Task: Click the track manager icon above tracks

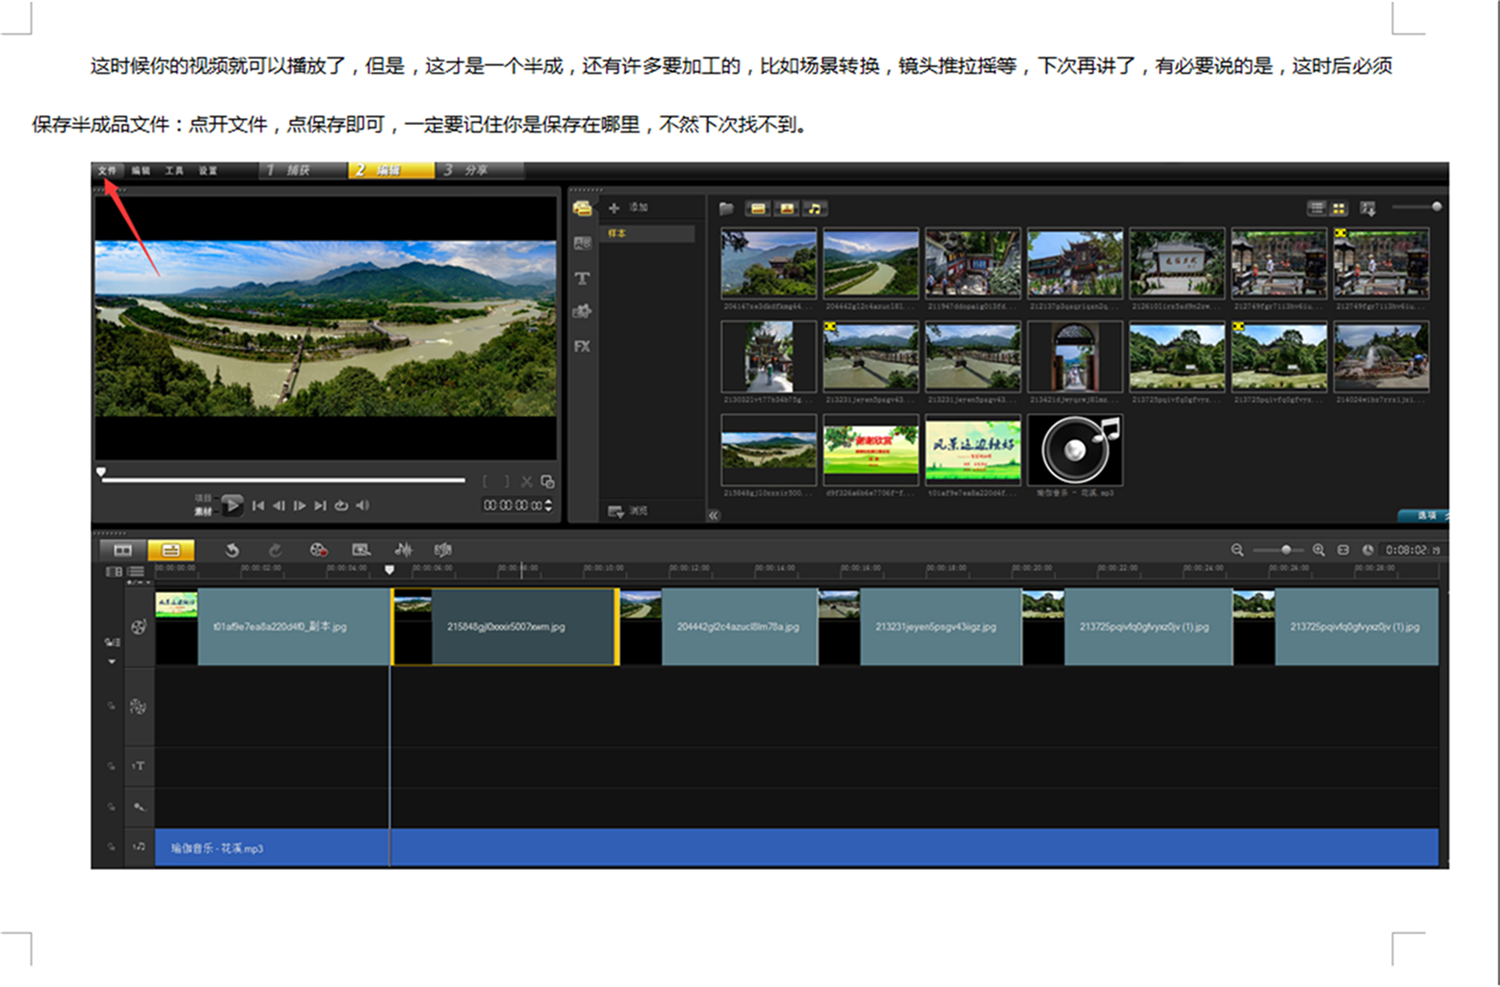Action: coord(136,571)
